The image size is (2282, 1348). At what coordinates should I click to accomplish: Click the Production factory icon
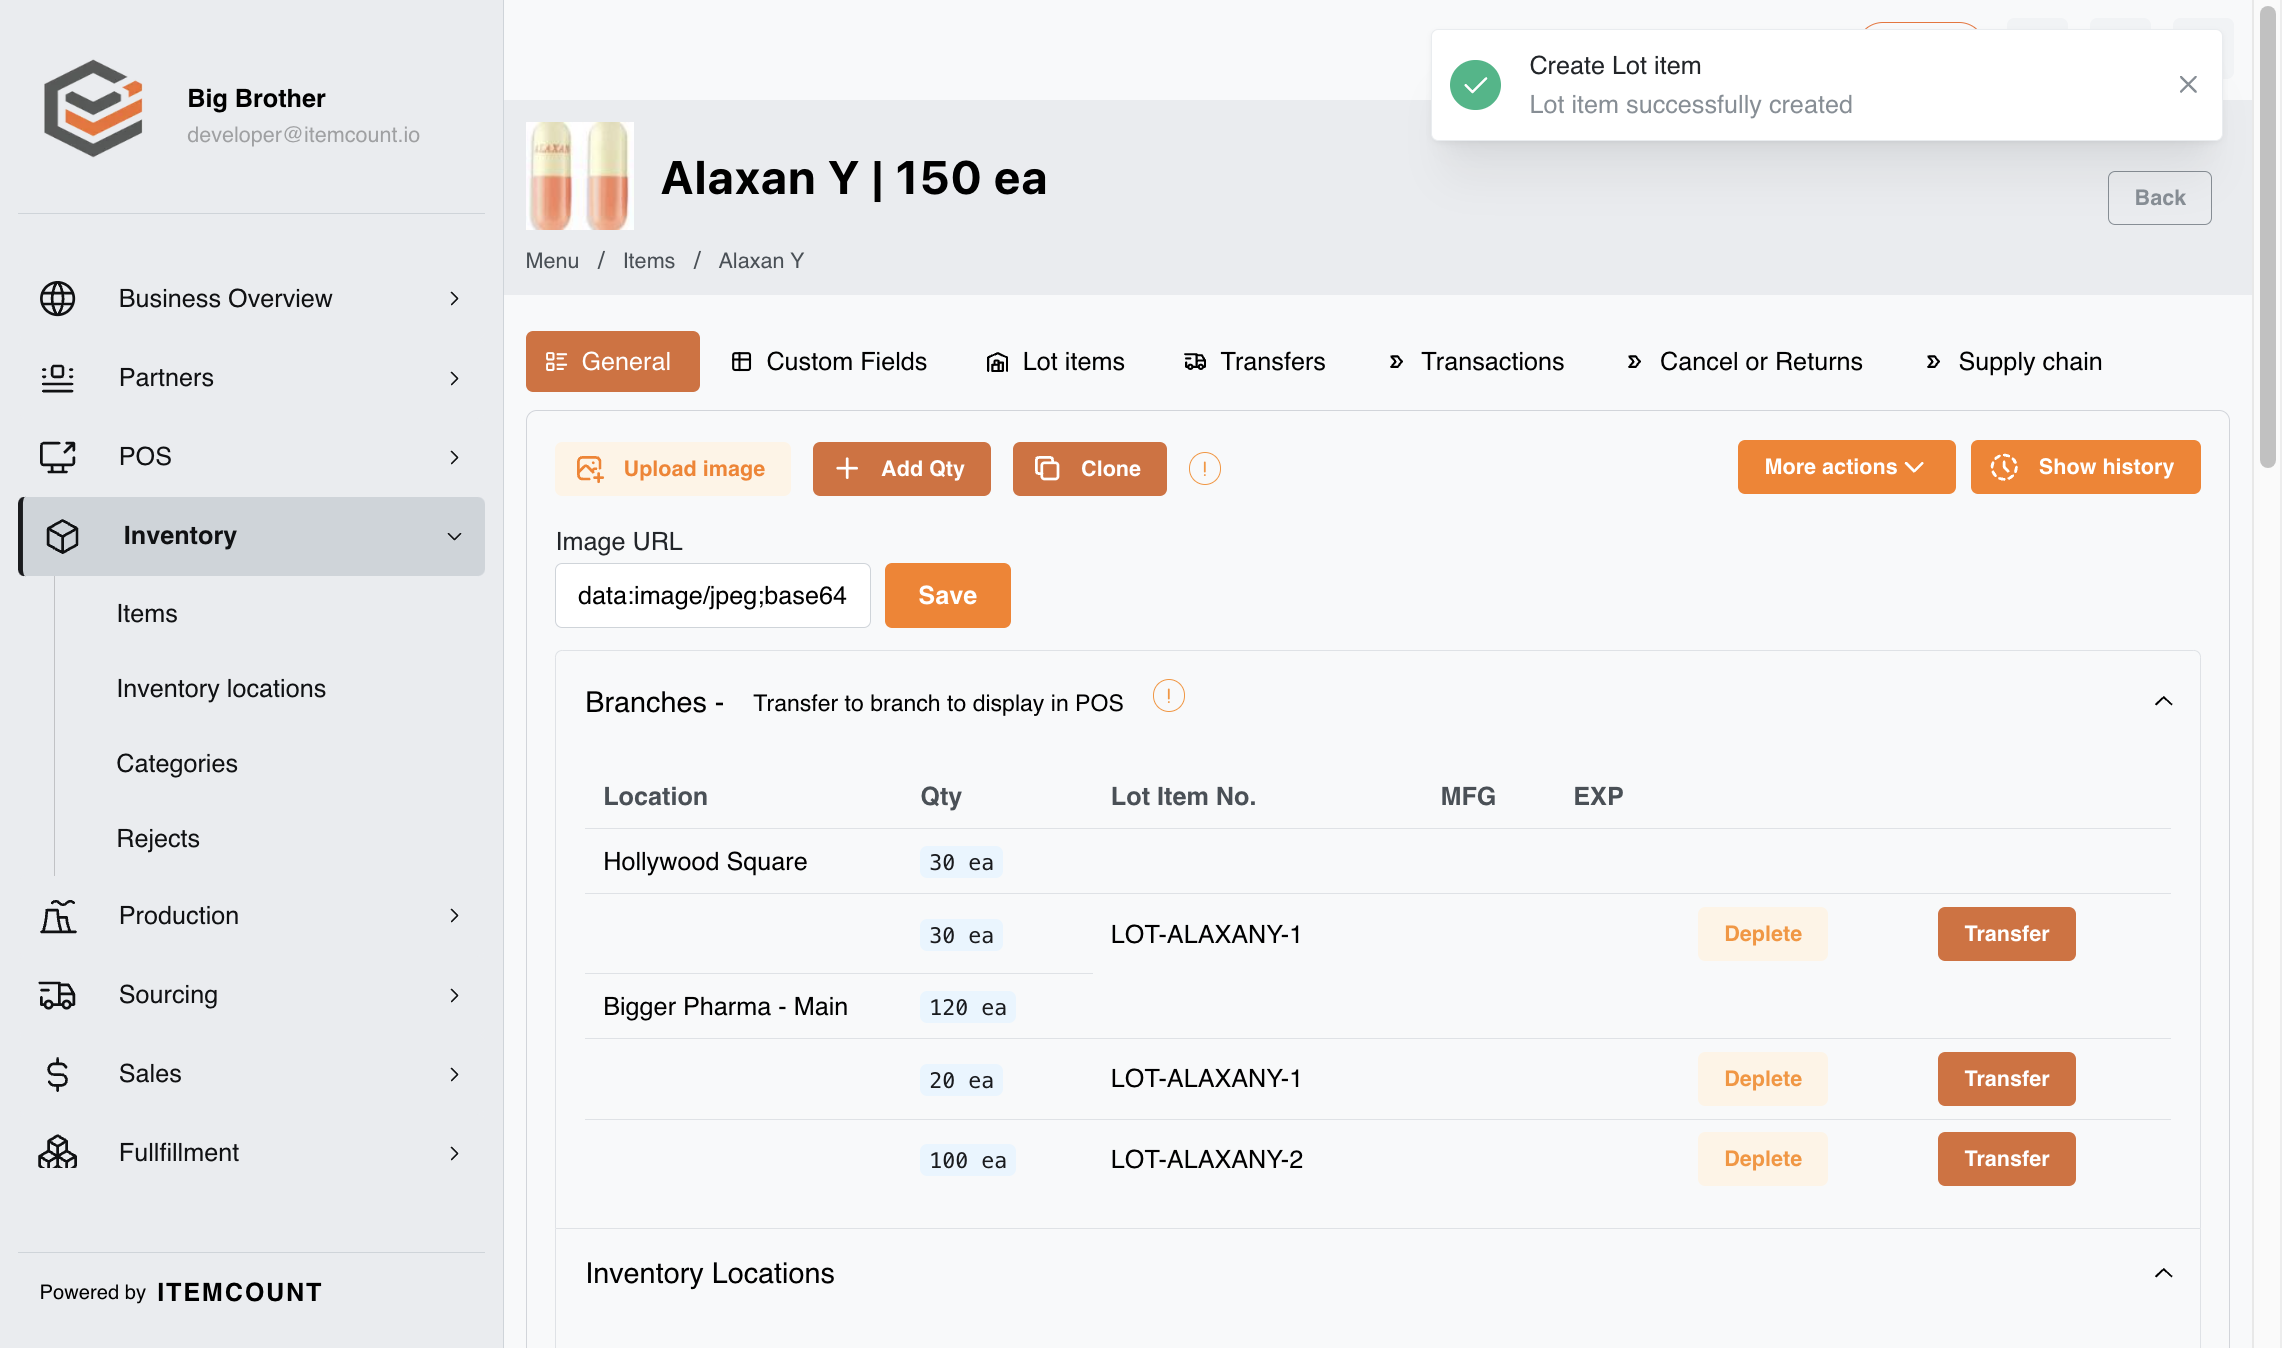pyautogui.click(x=57, y=916)
